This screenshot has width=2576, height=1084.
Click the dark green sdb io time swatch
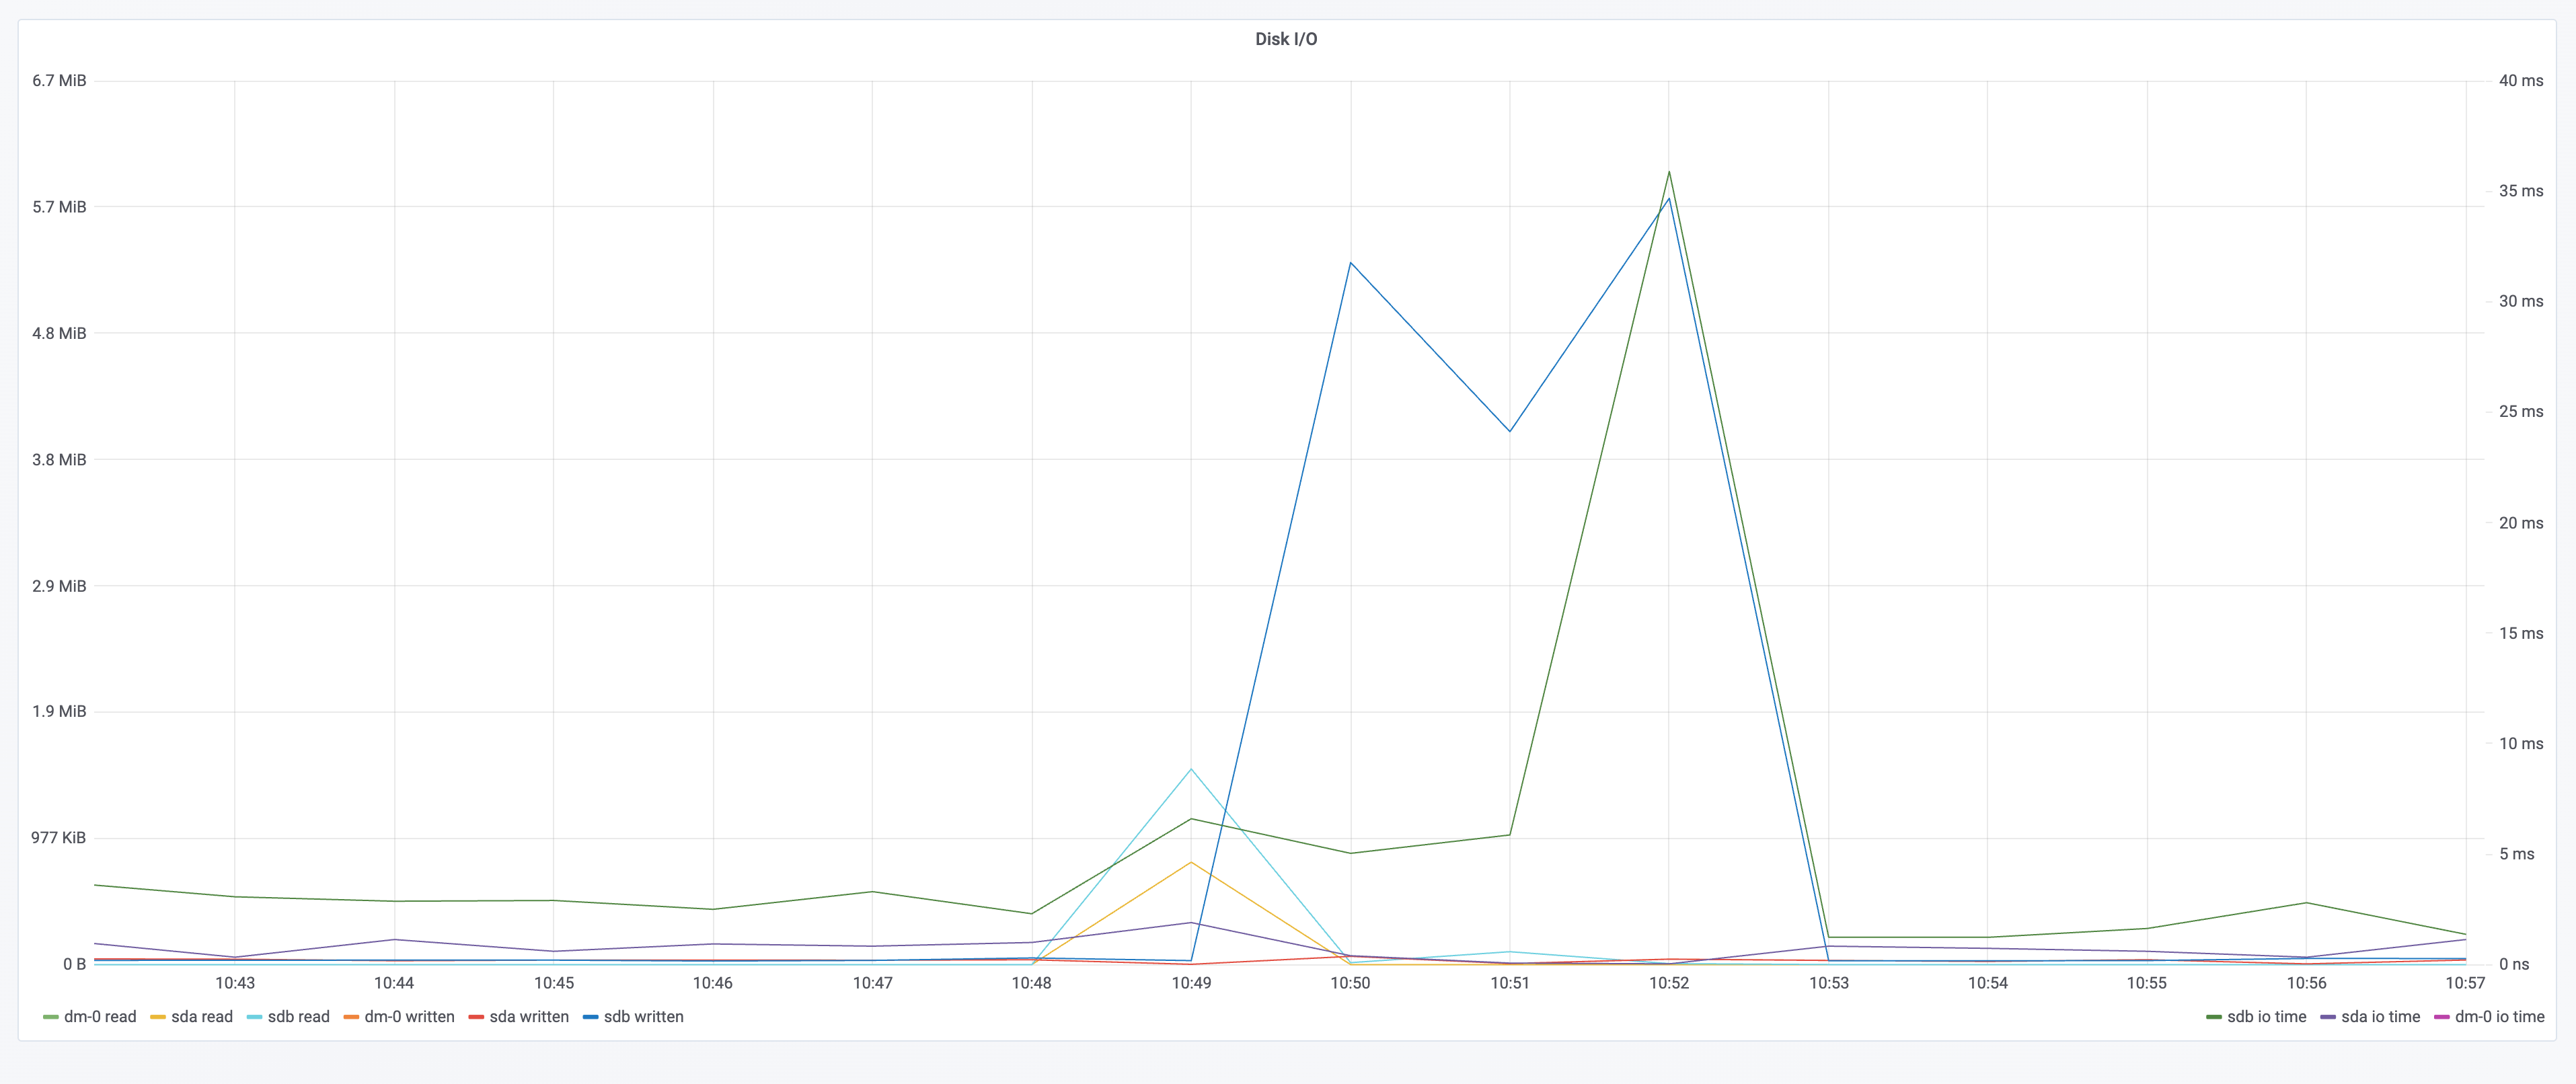click(x=2213, y=1017)
